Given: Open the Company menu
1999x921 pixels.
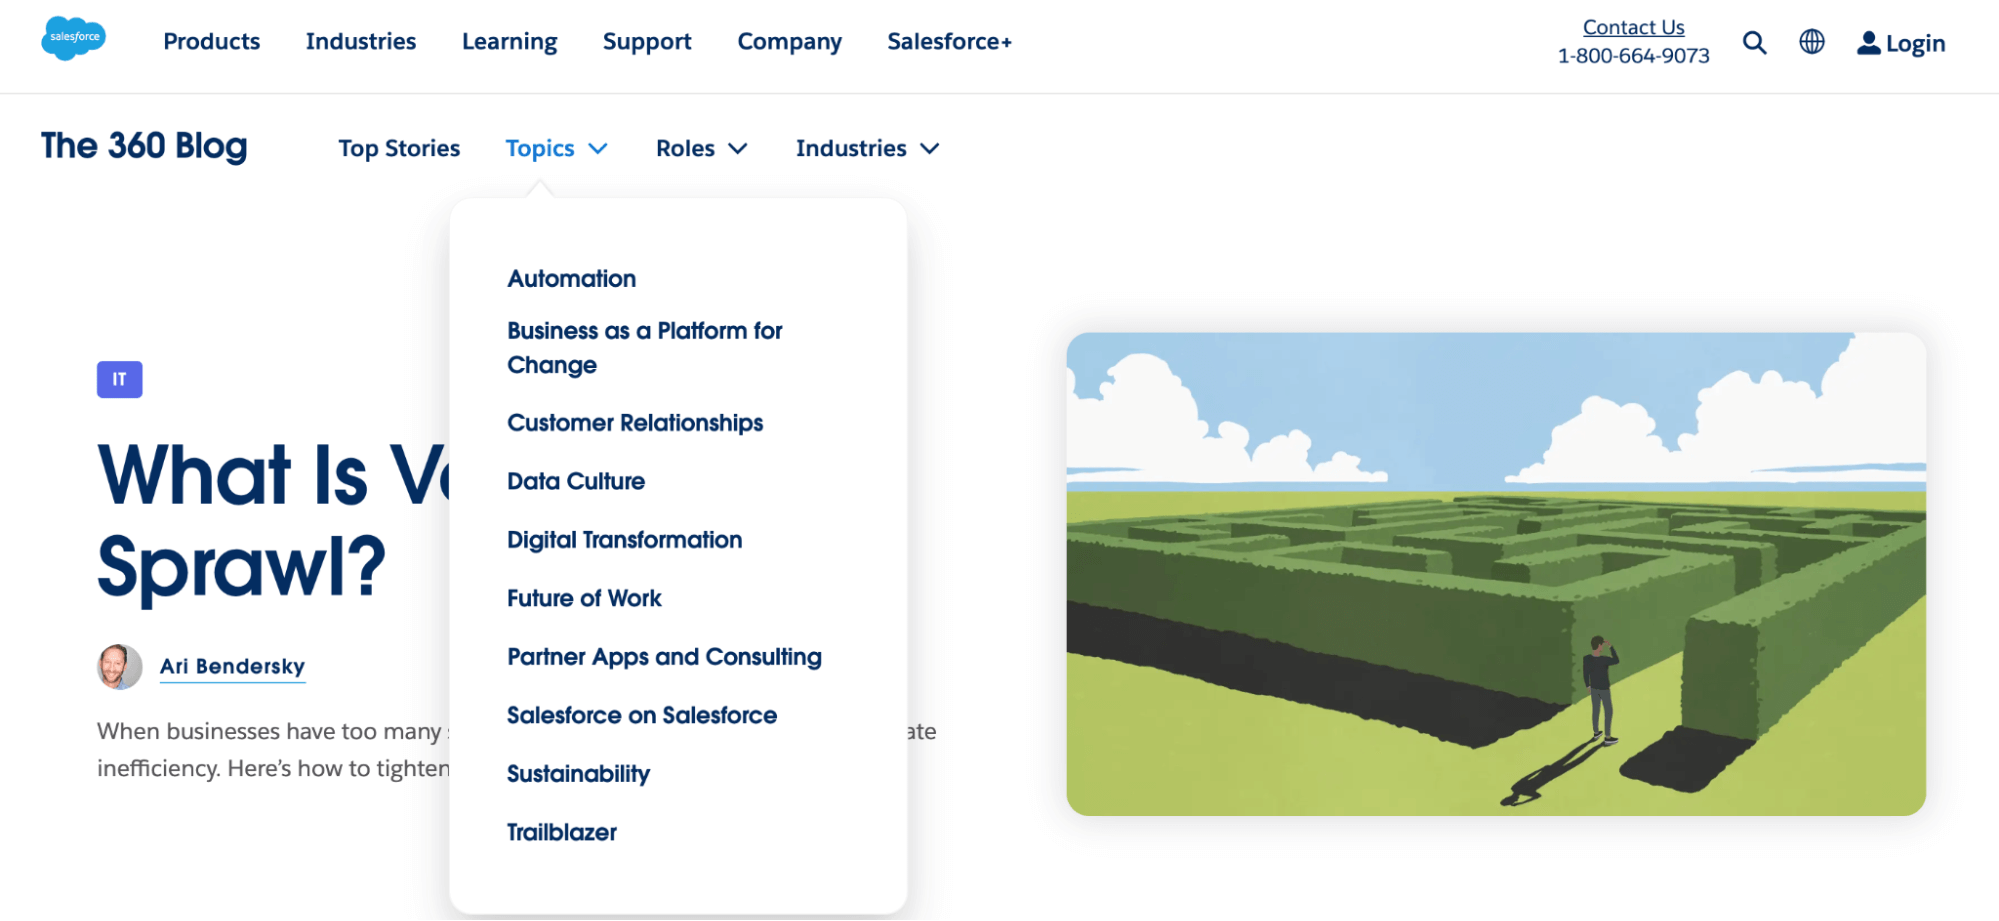Looking at the screenshot, I should coord(790,41).
